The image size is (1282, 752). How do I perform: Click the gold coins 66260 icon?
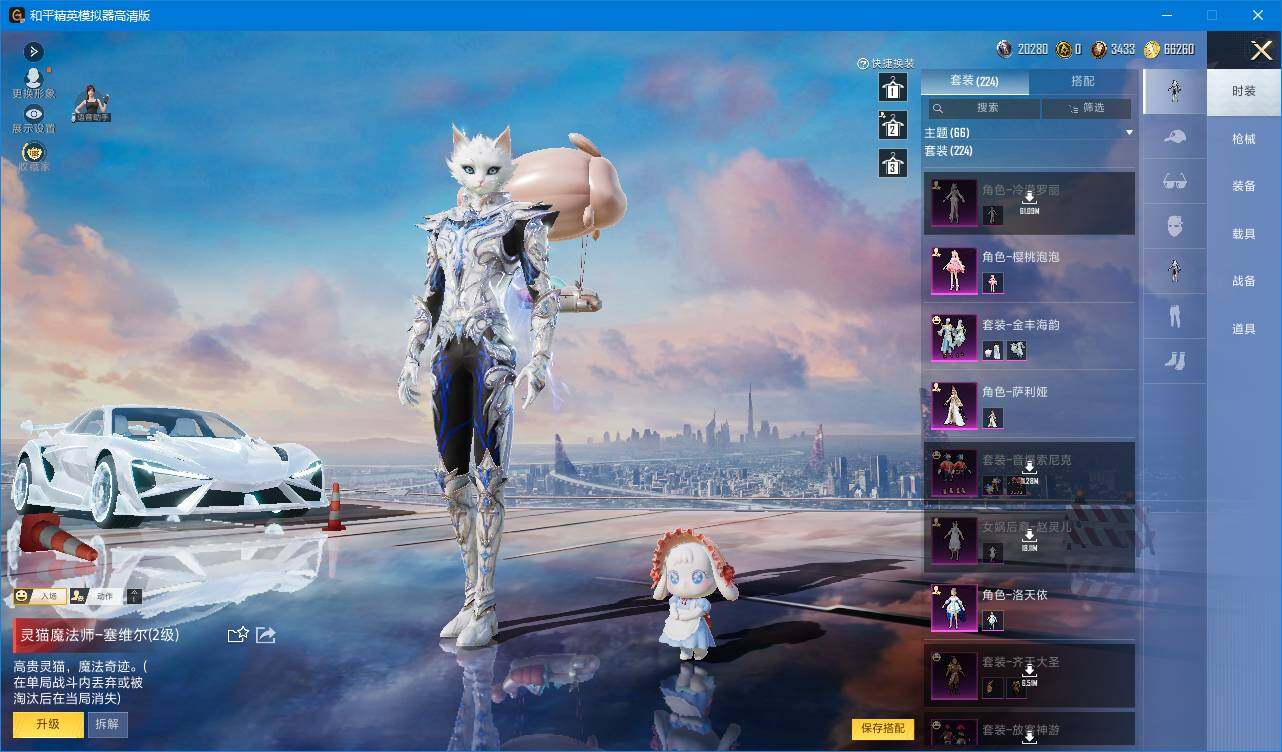(1152, 49)
